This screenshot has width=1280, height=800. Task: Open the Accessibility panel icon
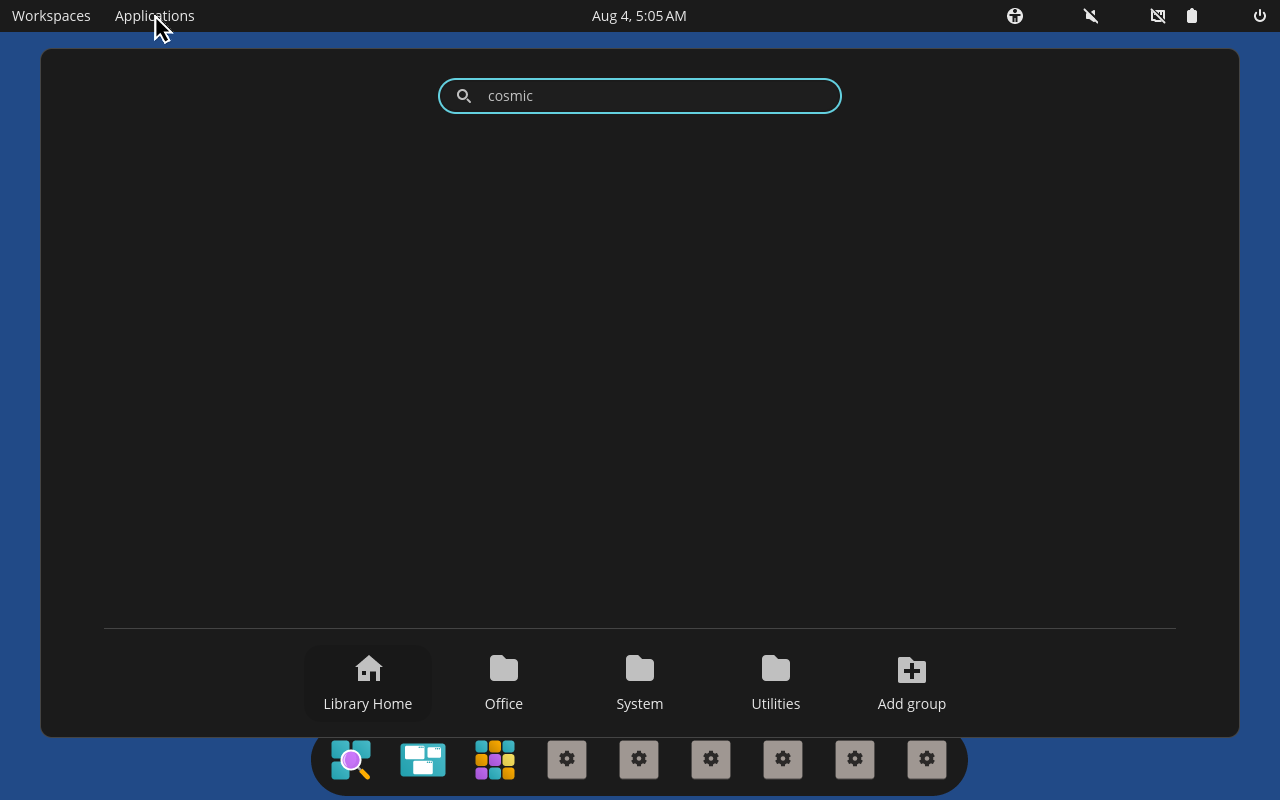1015,16
